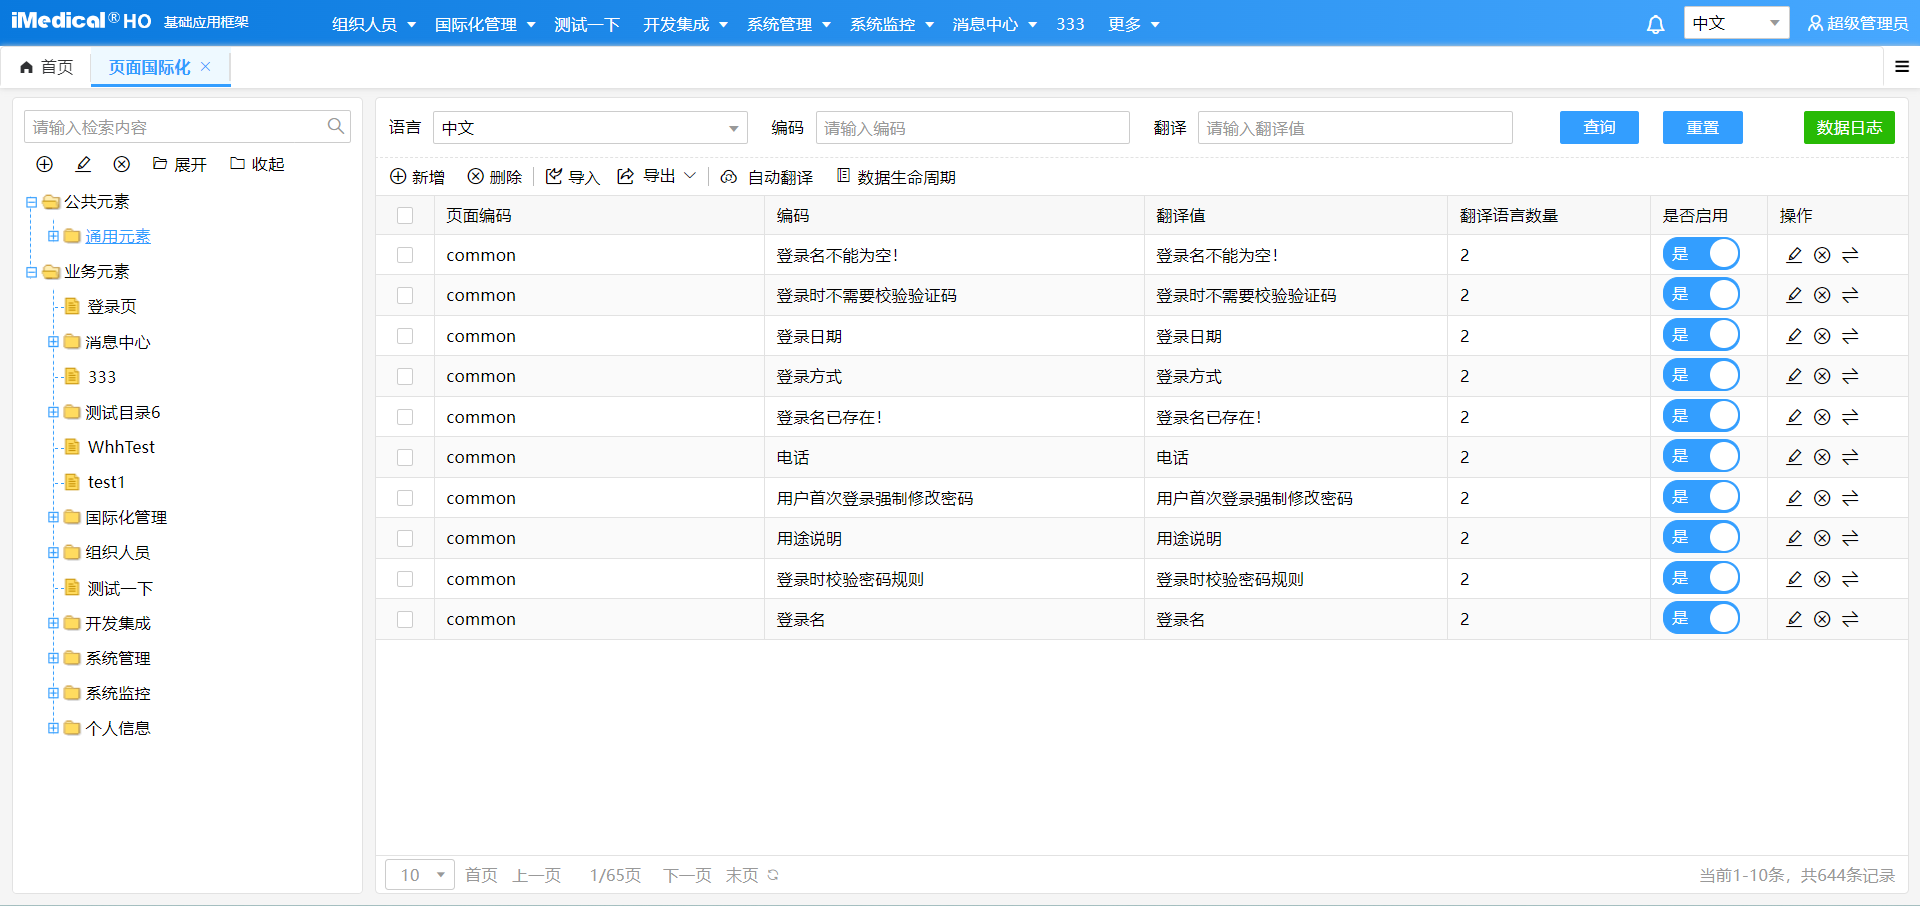Check the 电话 row checkbox
This screenshot has width=1920, height=906.
(x=405, y=457)
